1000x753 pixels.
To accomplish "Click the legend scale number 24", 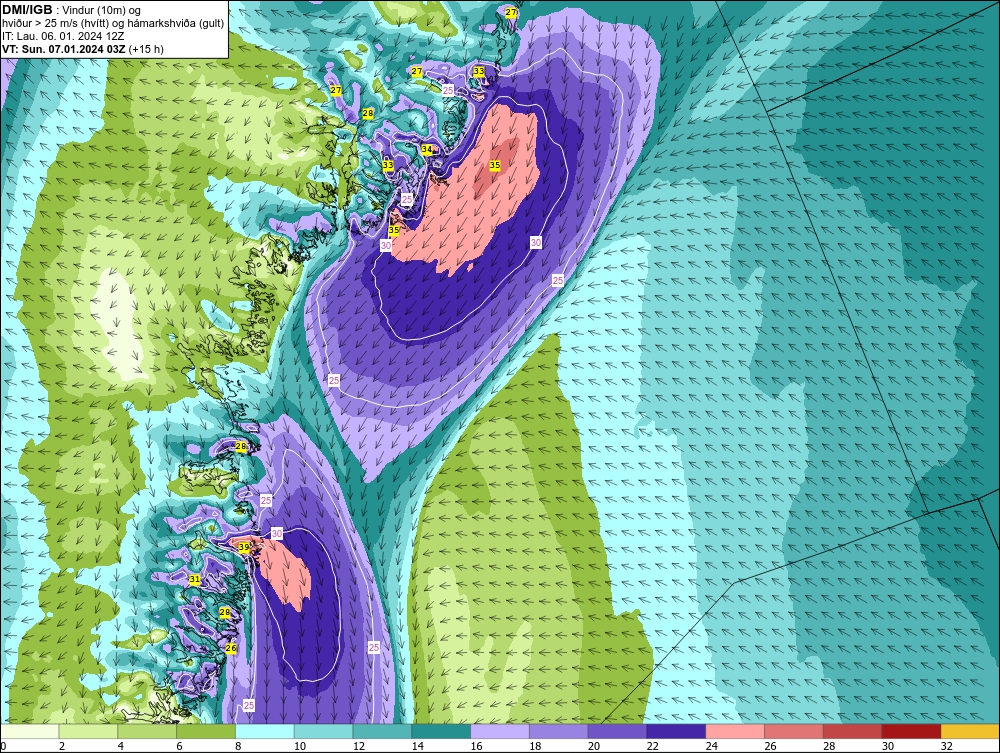I will pos(711,746).
